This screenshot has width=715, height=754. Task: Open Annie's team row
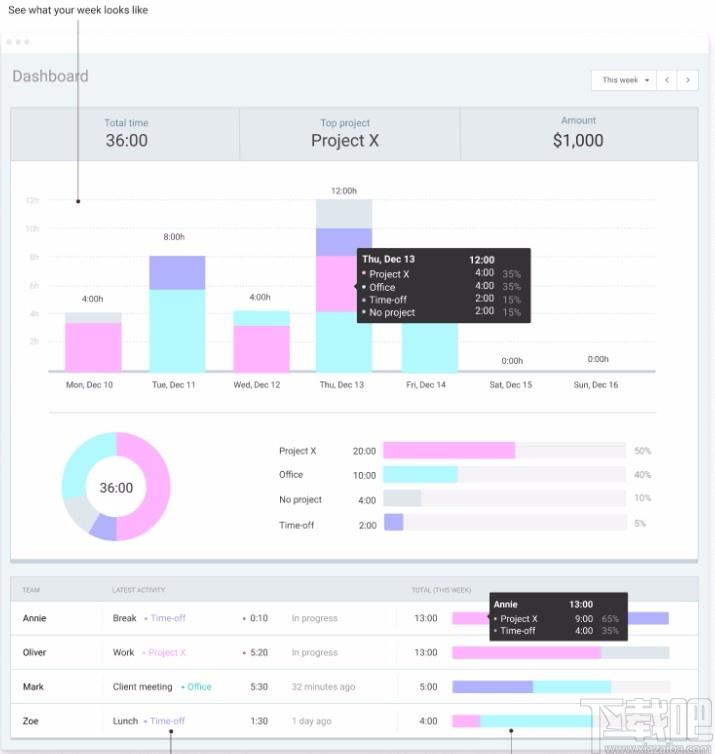click(x=354, y=618)
